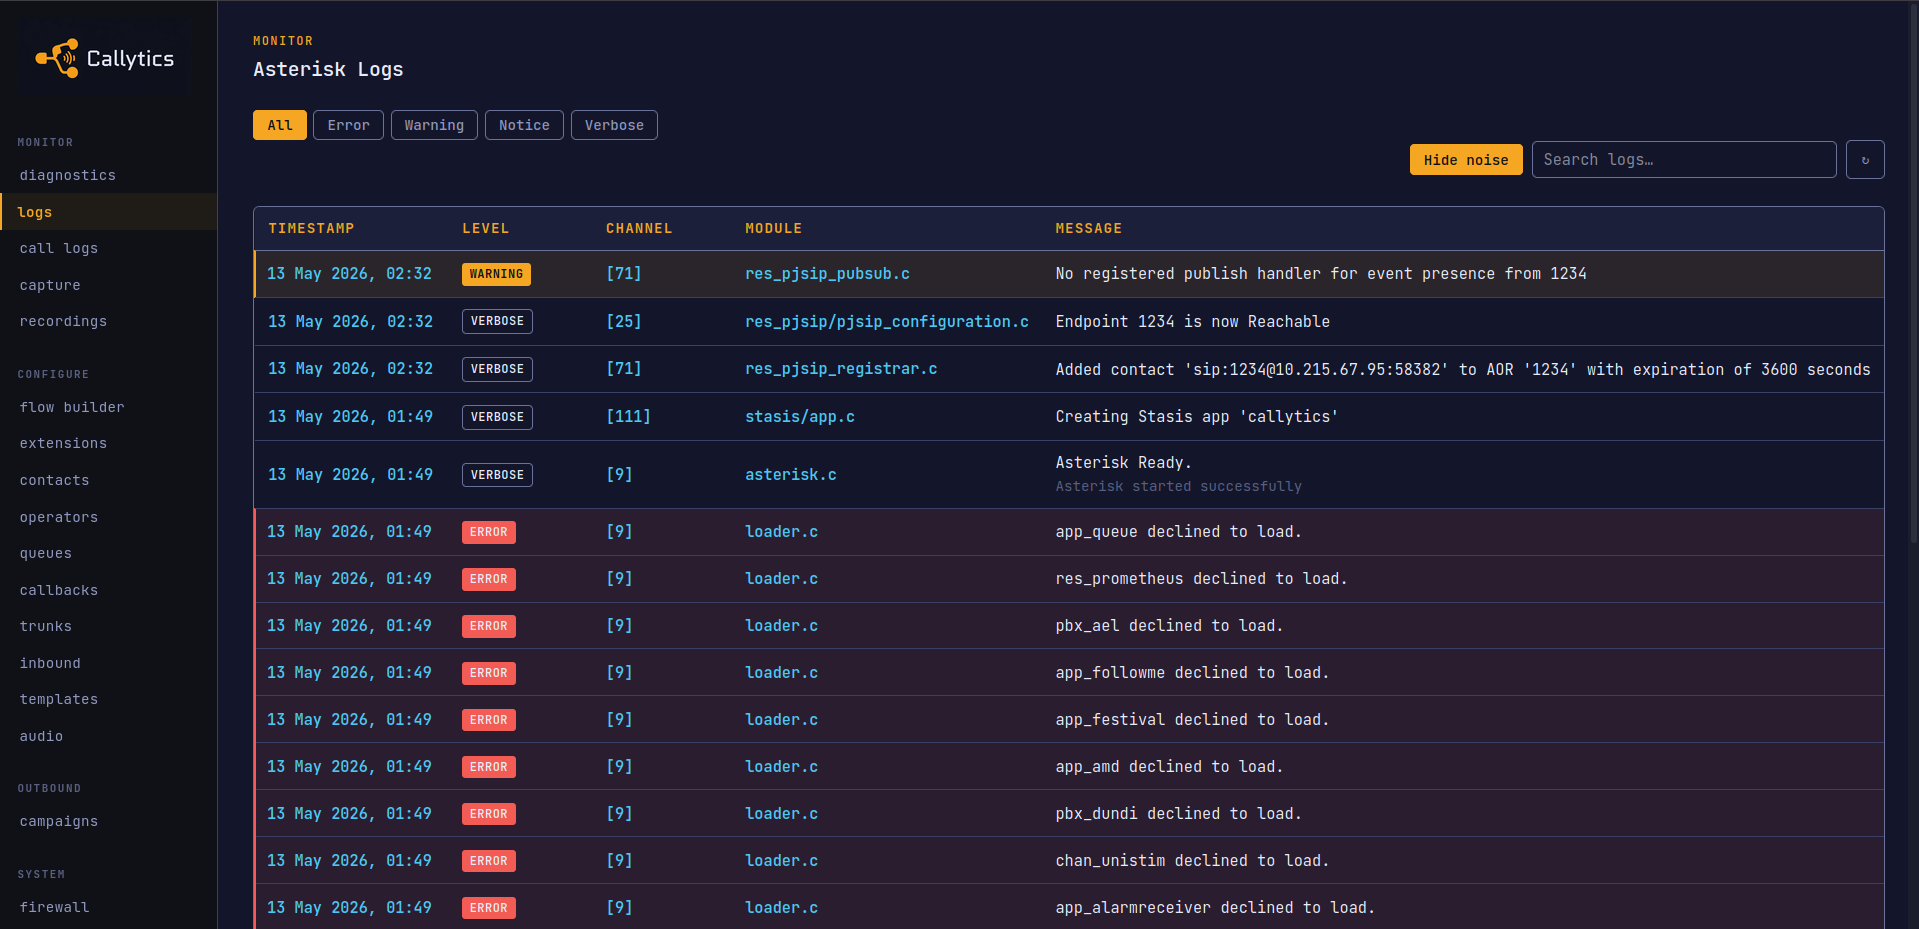The height and width of the screenshot is (929, 1919).
Task: Click 'app_alarmreceiver declined to load.' message
Action: point(1215,907)
